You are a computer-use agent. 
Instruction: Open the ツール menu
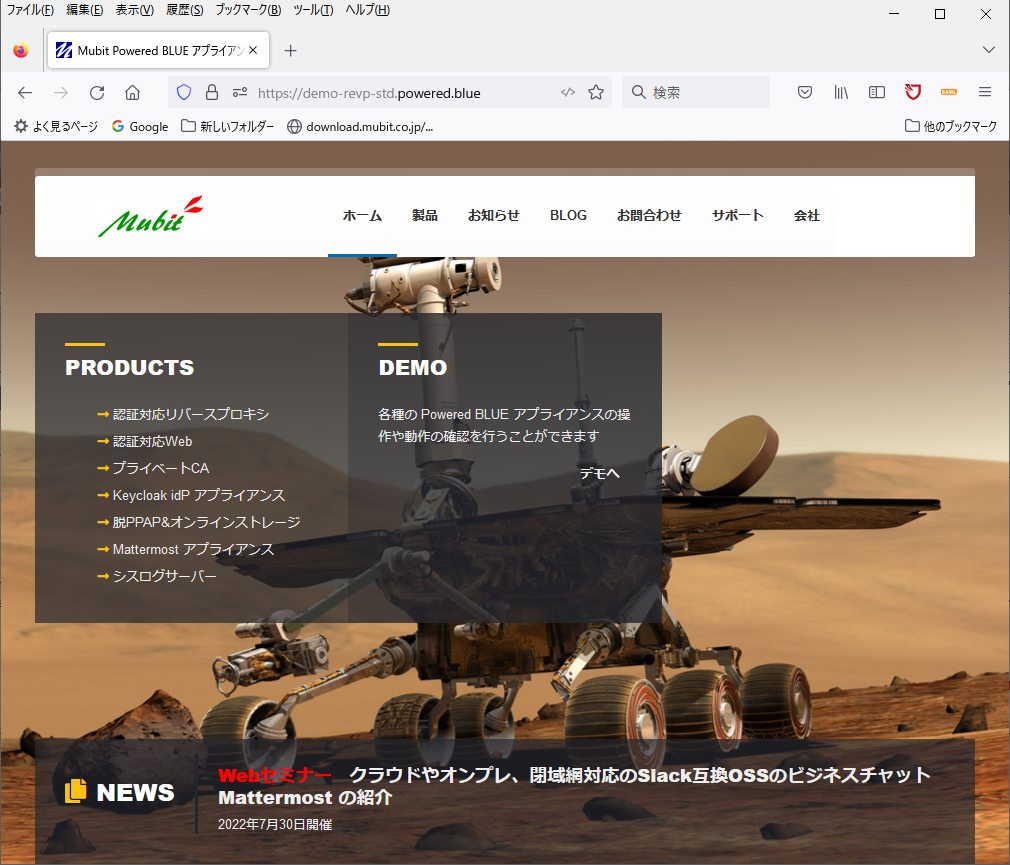(313, 10)
